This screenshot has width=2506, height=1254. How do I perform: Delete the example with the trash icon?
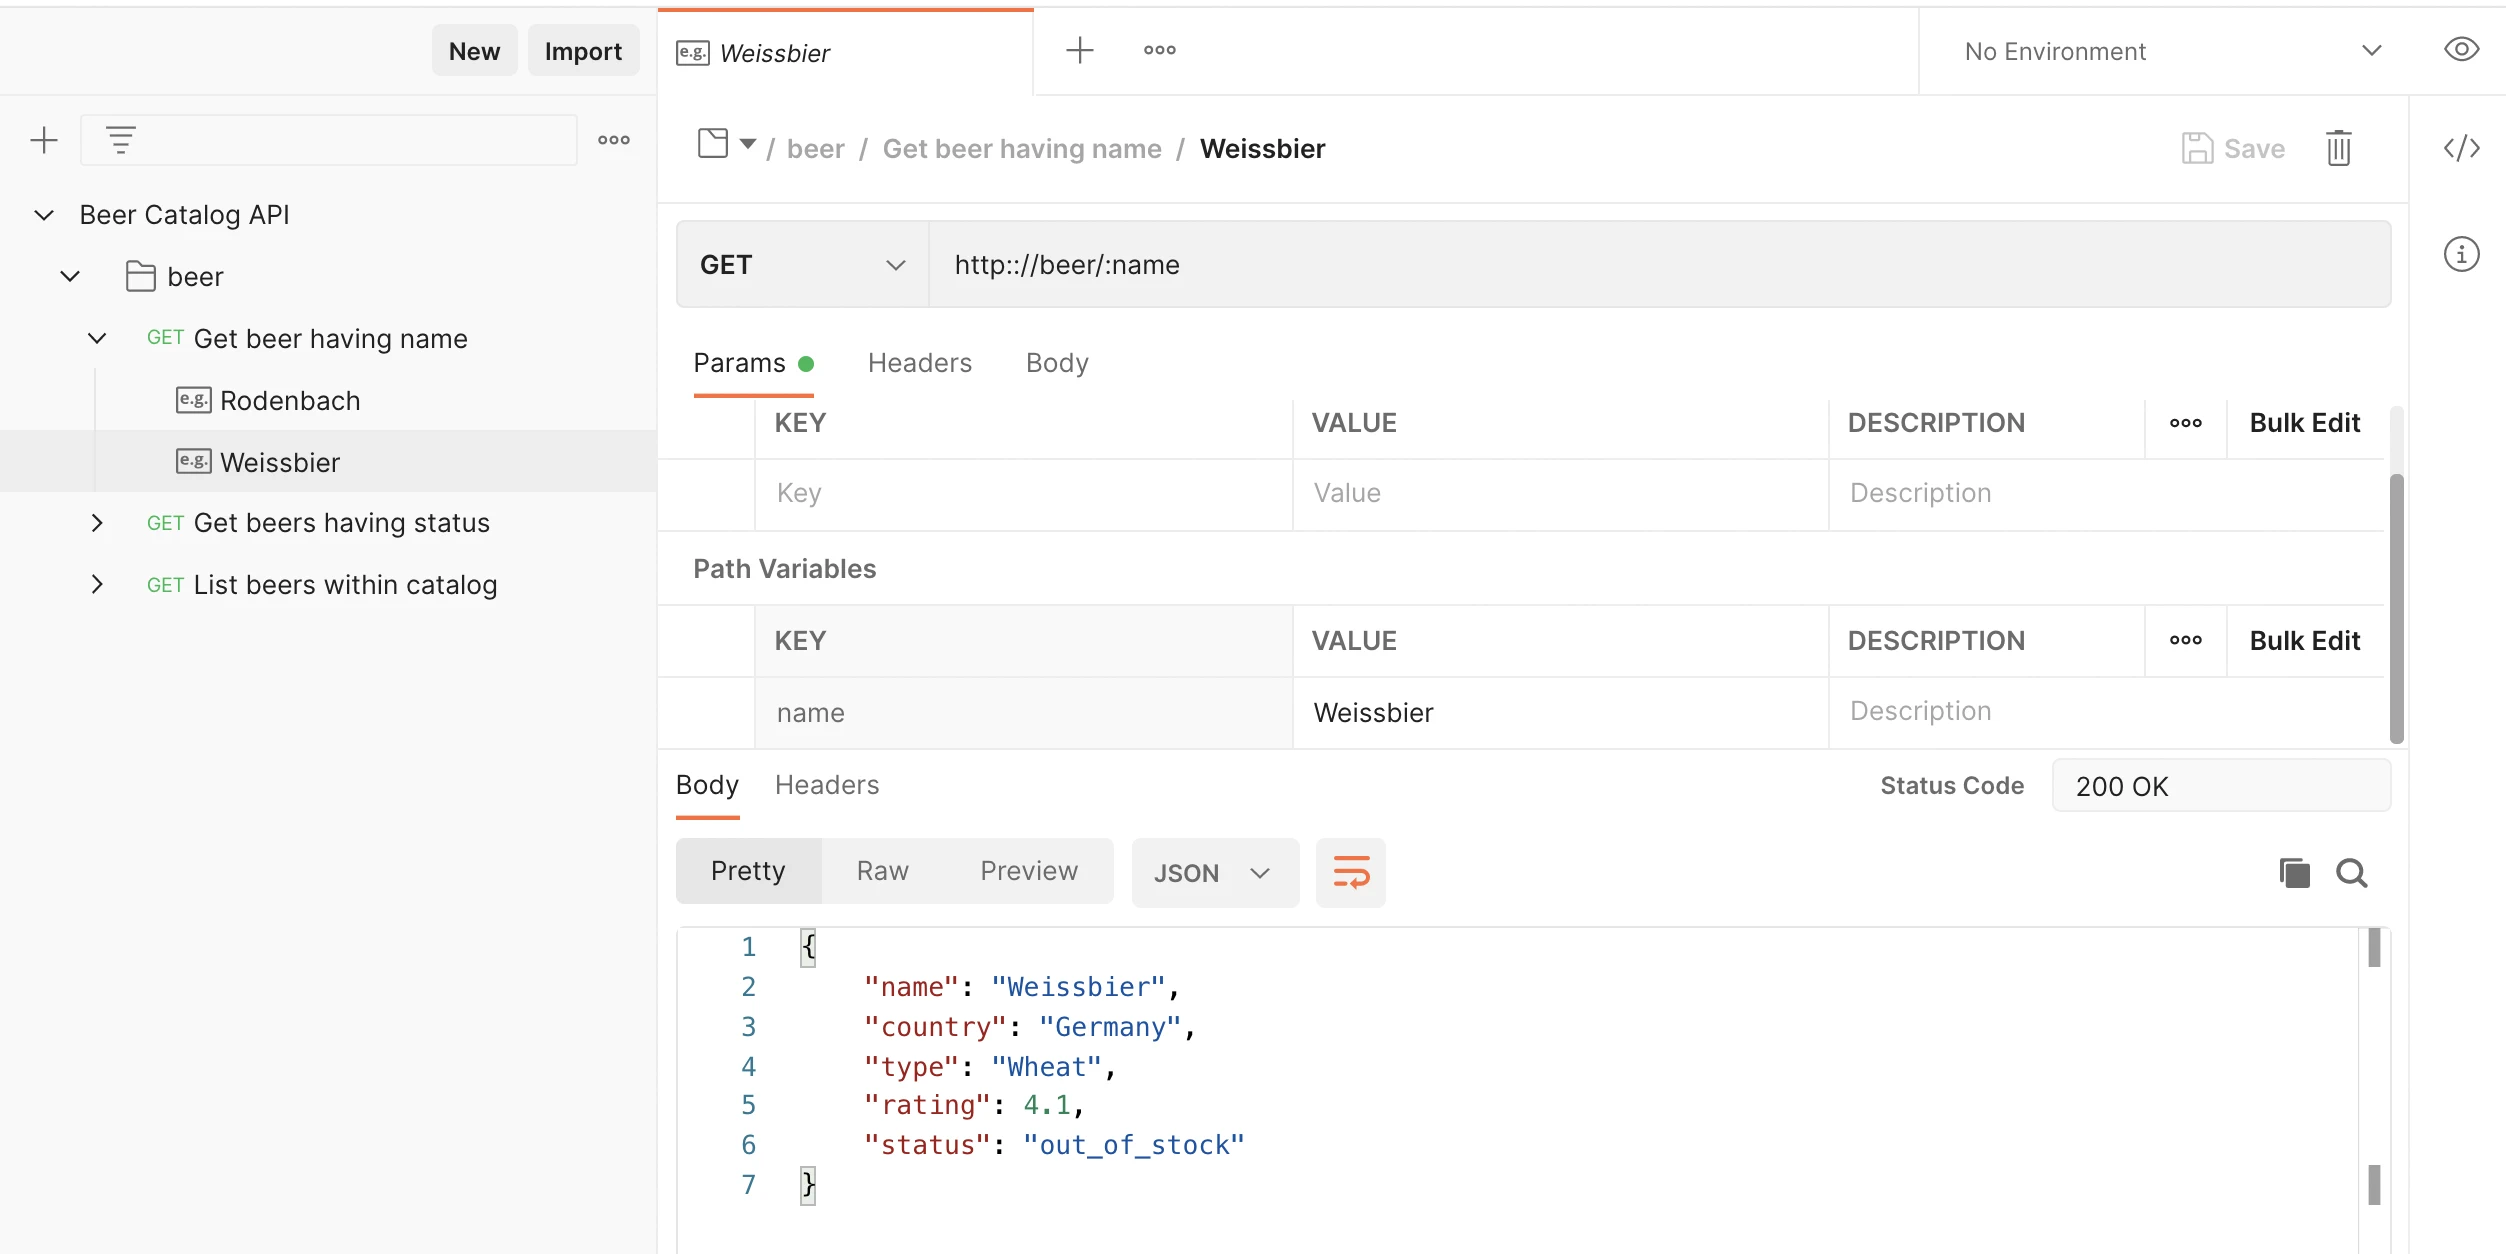[2338, 148]
